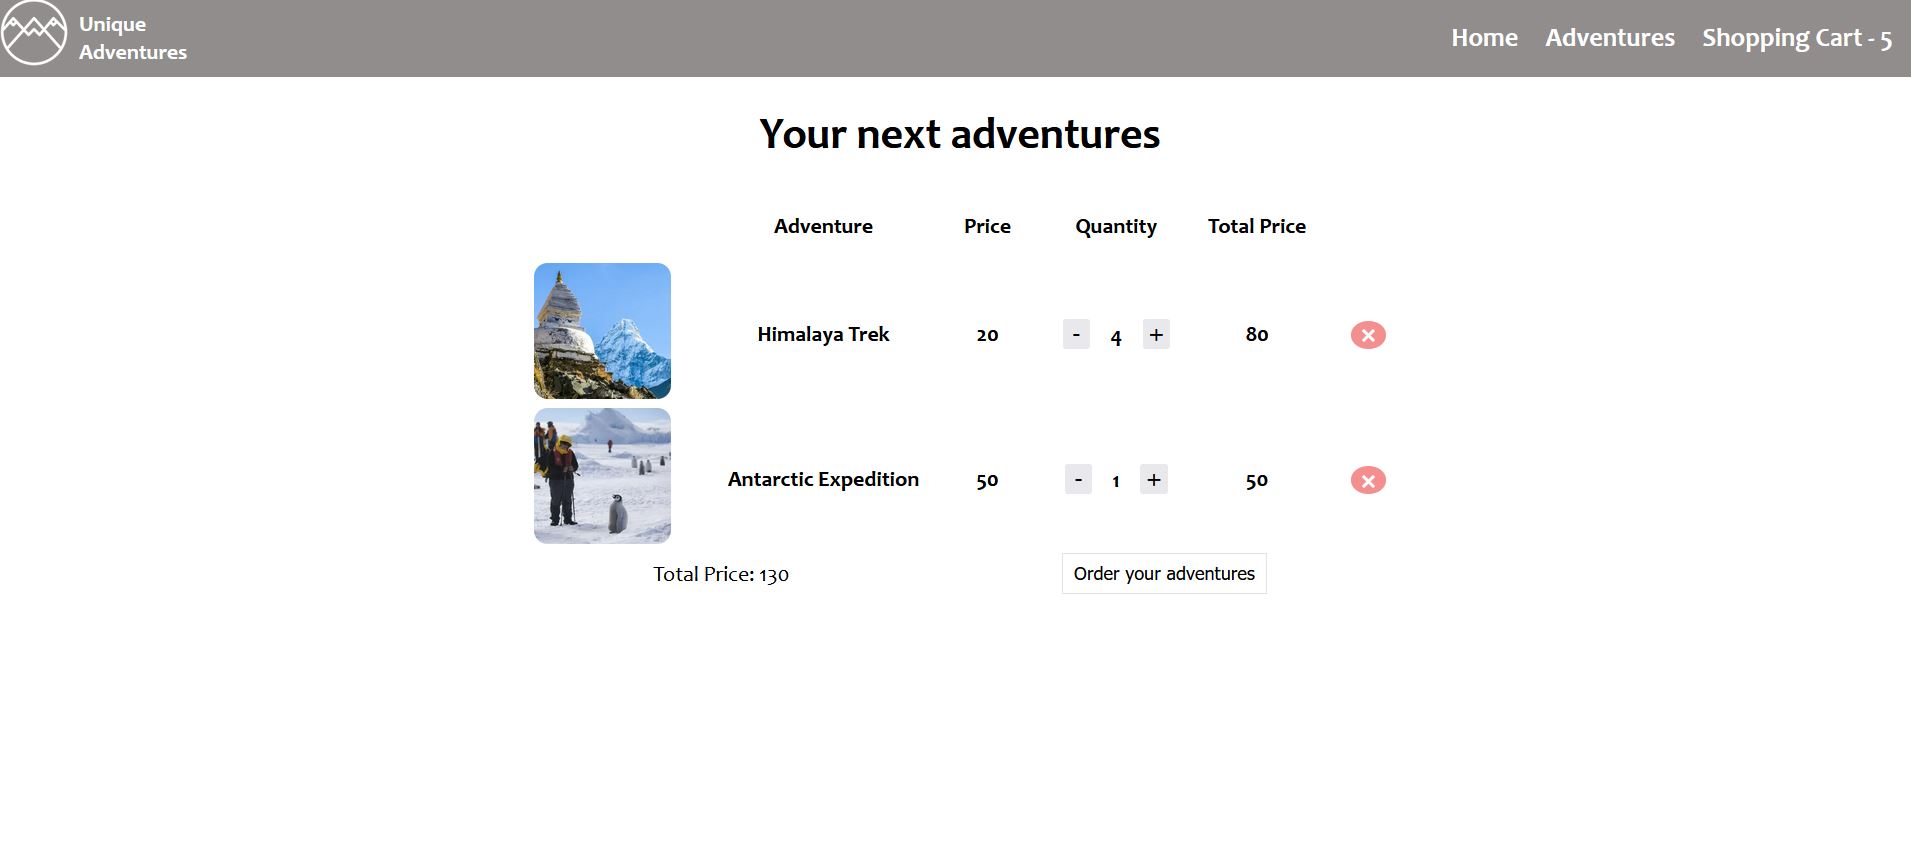Image resolution: width=1911 pixels, height=845 pixels.
Task: Click the Order your adventures button
Action: (x=1163, y=573)
